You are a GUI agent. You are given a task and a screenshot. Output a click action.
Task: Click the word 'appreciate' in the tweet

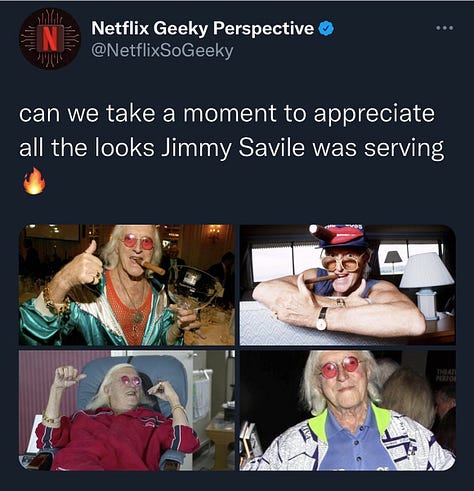tap(374, 115)
